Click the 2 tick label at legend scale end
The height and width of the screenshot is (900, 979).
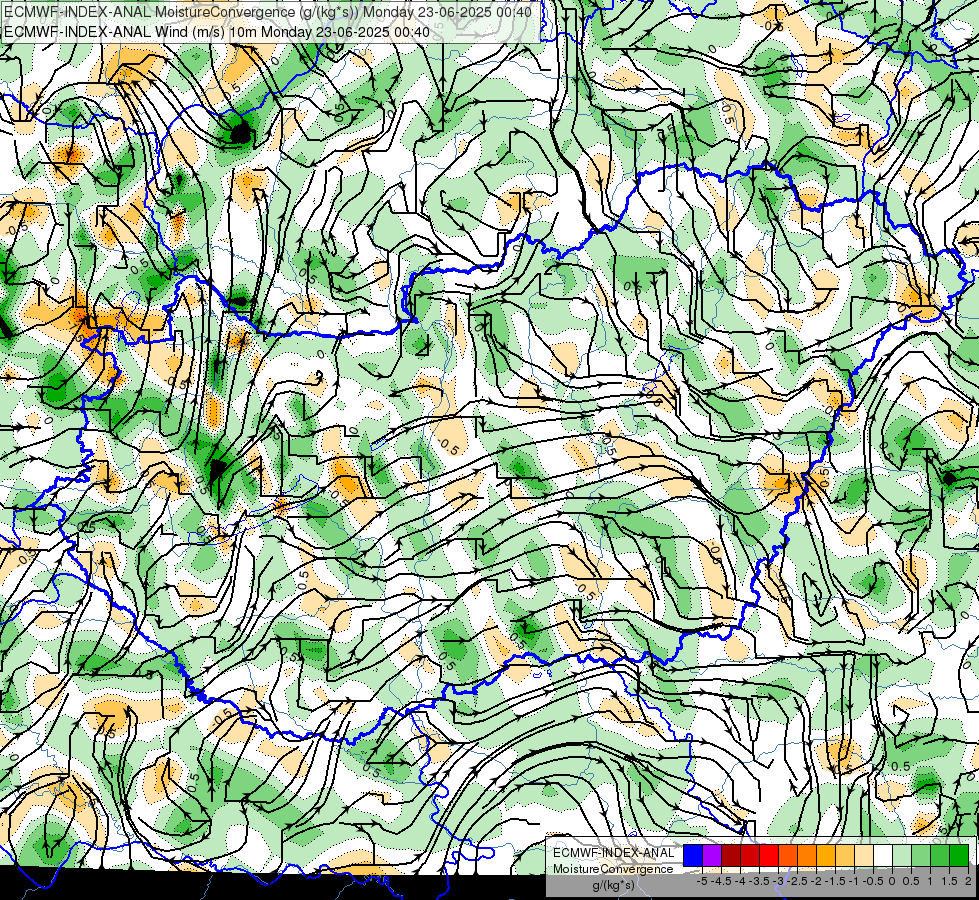pyautogui.click(x=968, y=881)
